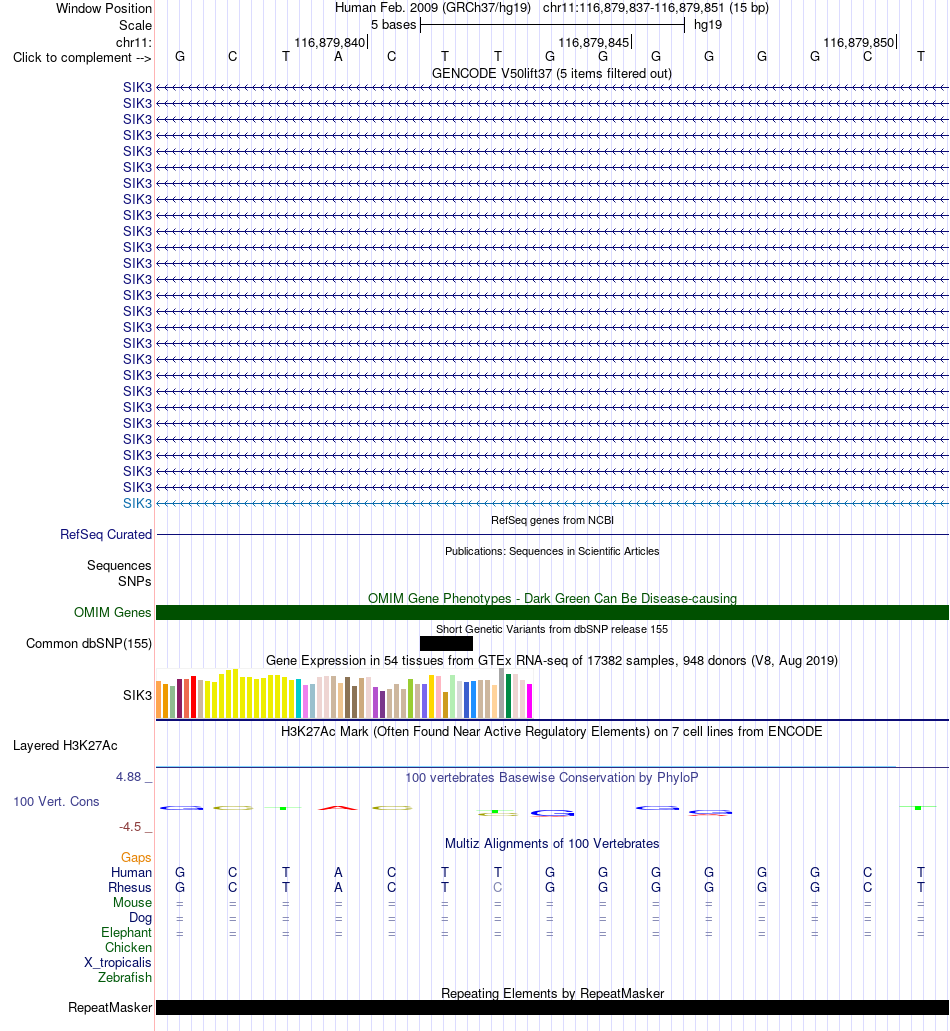Click the 'Layered H3K27Ac' label
950x1031 pixels.
[x=65, y=746]
